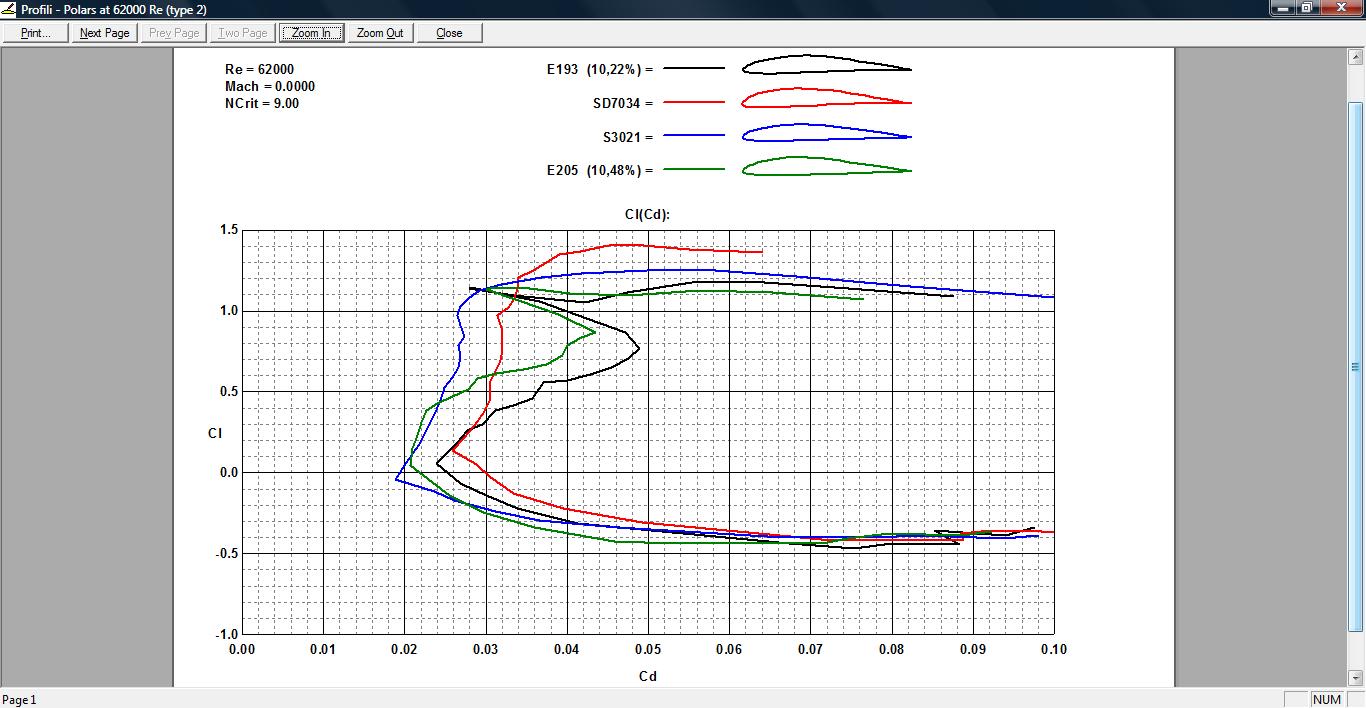This screenshot has height=708, width=1366.
Task: Click the vertical scrollbar up arrow
Action: (x=1356, y=56)
